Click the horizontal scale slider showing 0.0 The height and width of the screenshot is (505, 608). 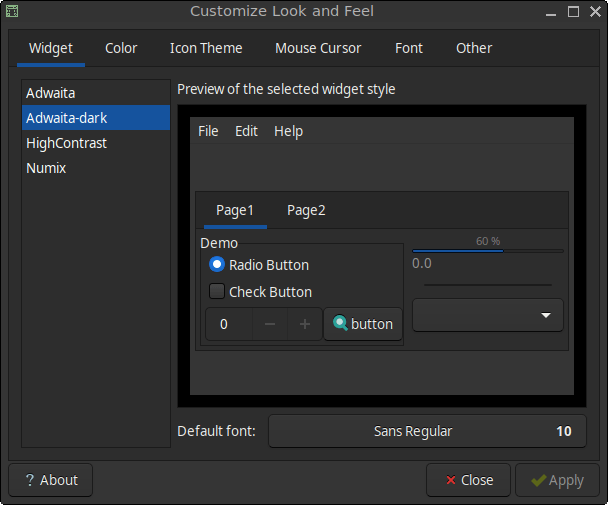point(487,285)
